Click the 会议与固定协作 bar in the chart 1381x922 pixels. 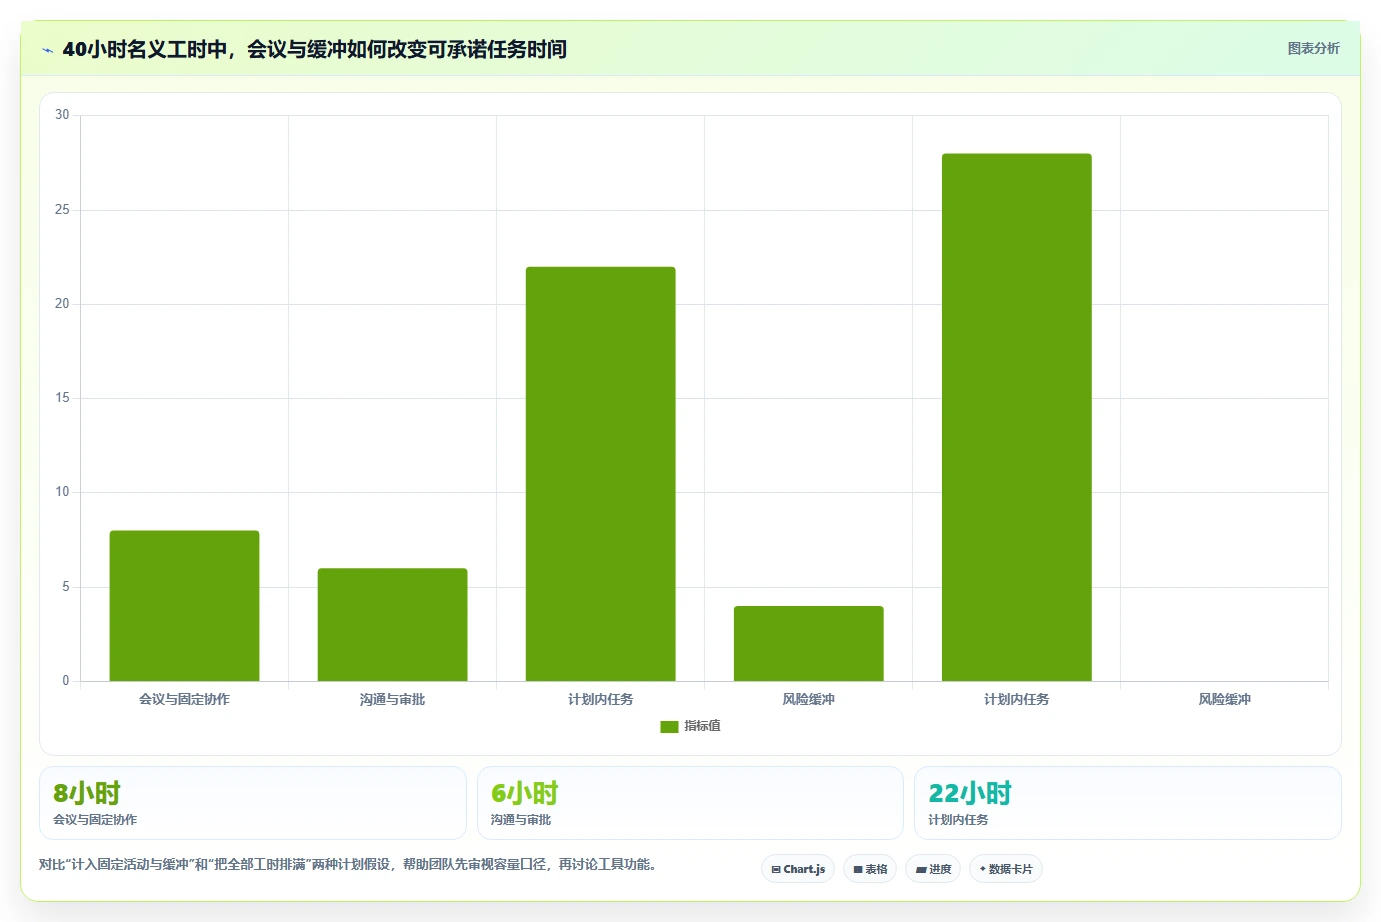[184, 606]
